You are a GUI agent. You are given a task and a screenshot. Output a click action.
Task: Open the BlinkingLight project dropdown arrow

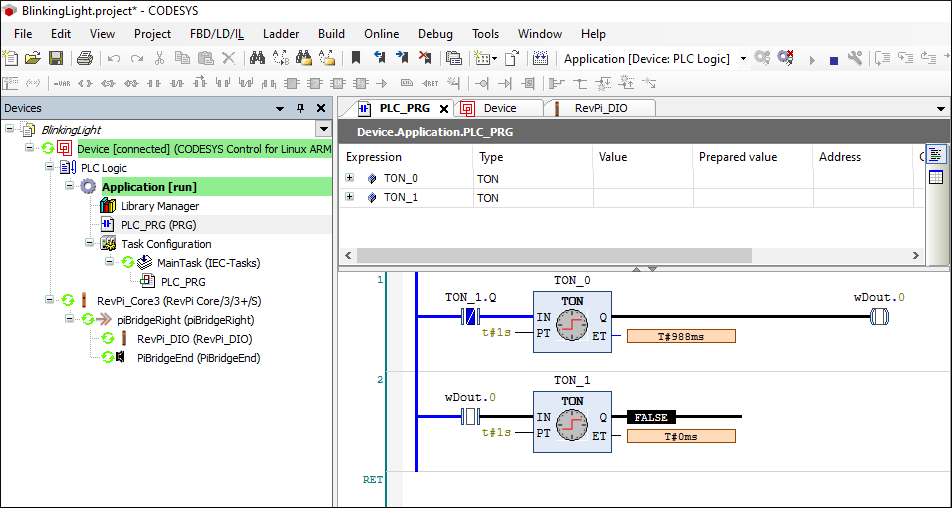click(324, 129)
